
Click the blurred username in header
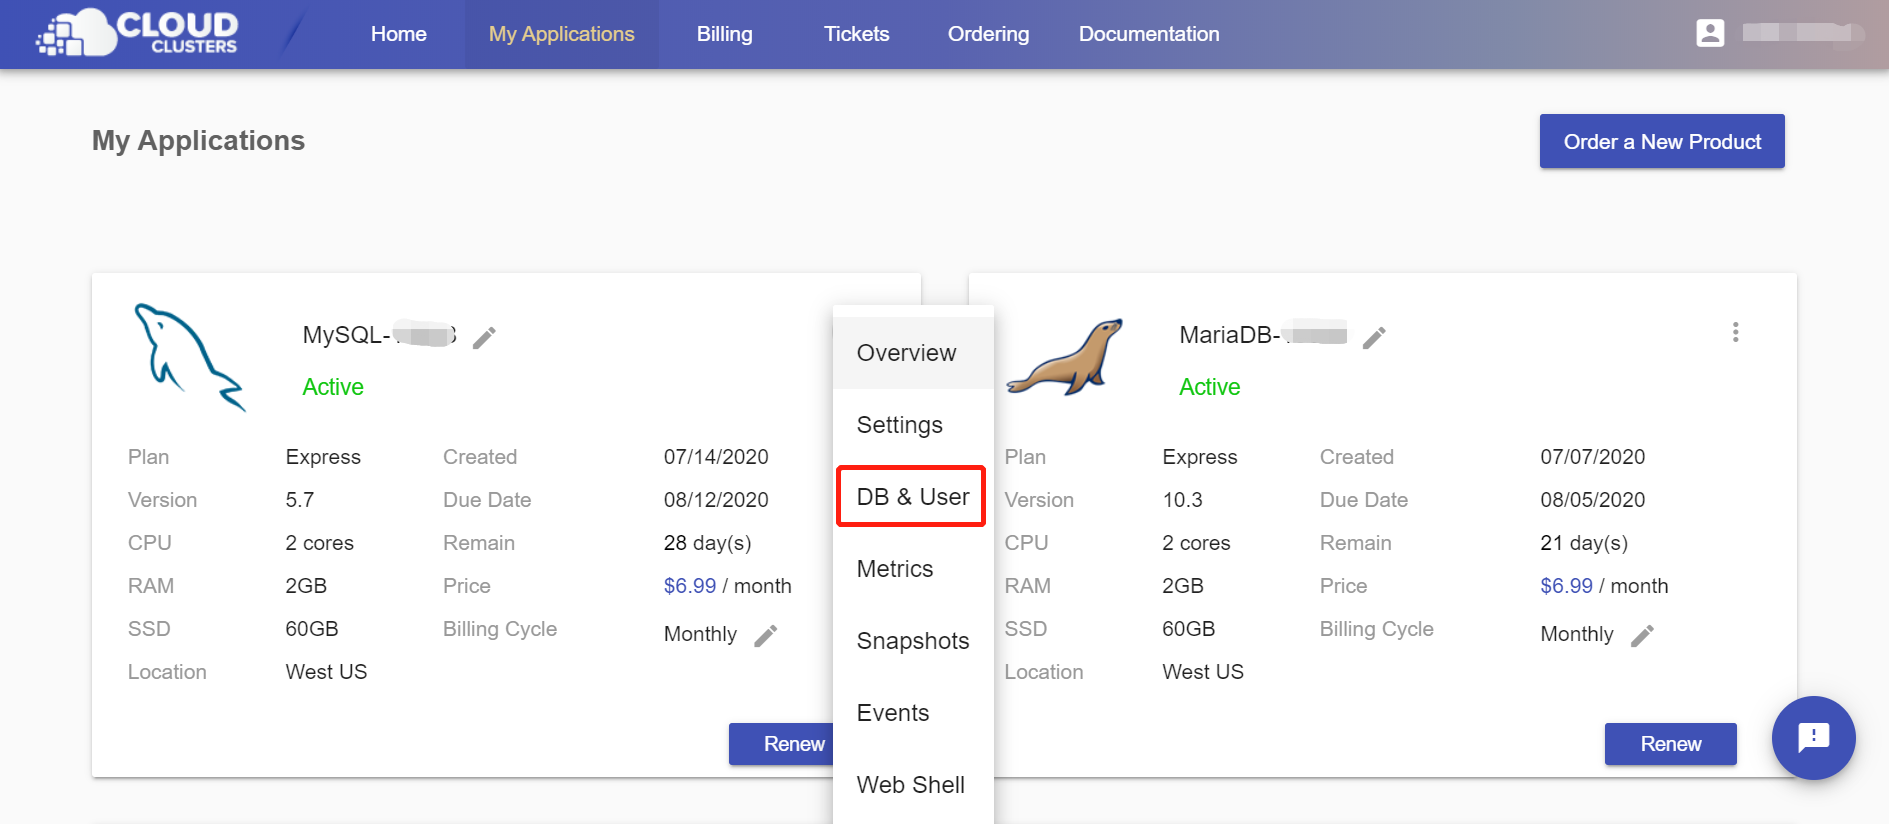click(x=1803, y=33)
